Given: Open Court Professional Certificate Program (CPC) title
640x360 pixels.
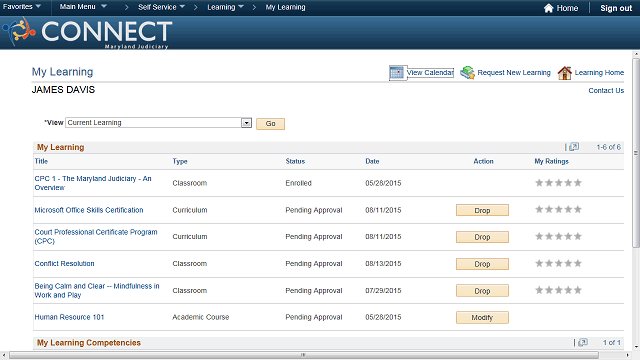Looking at the screenshot, I should click(x=96, y=236).
